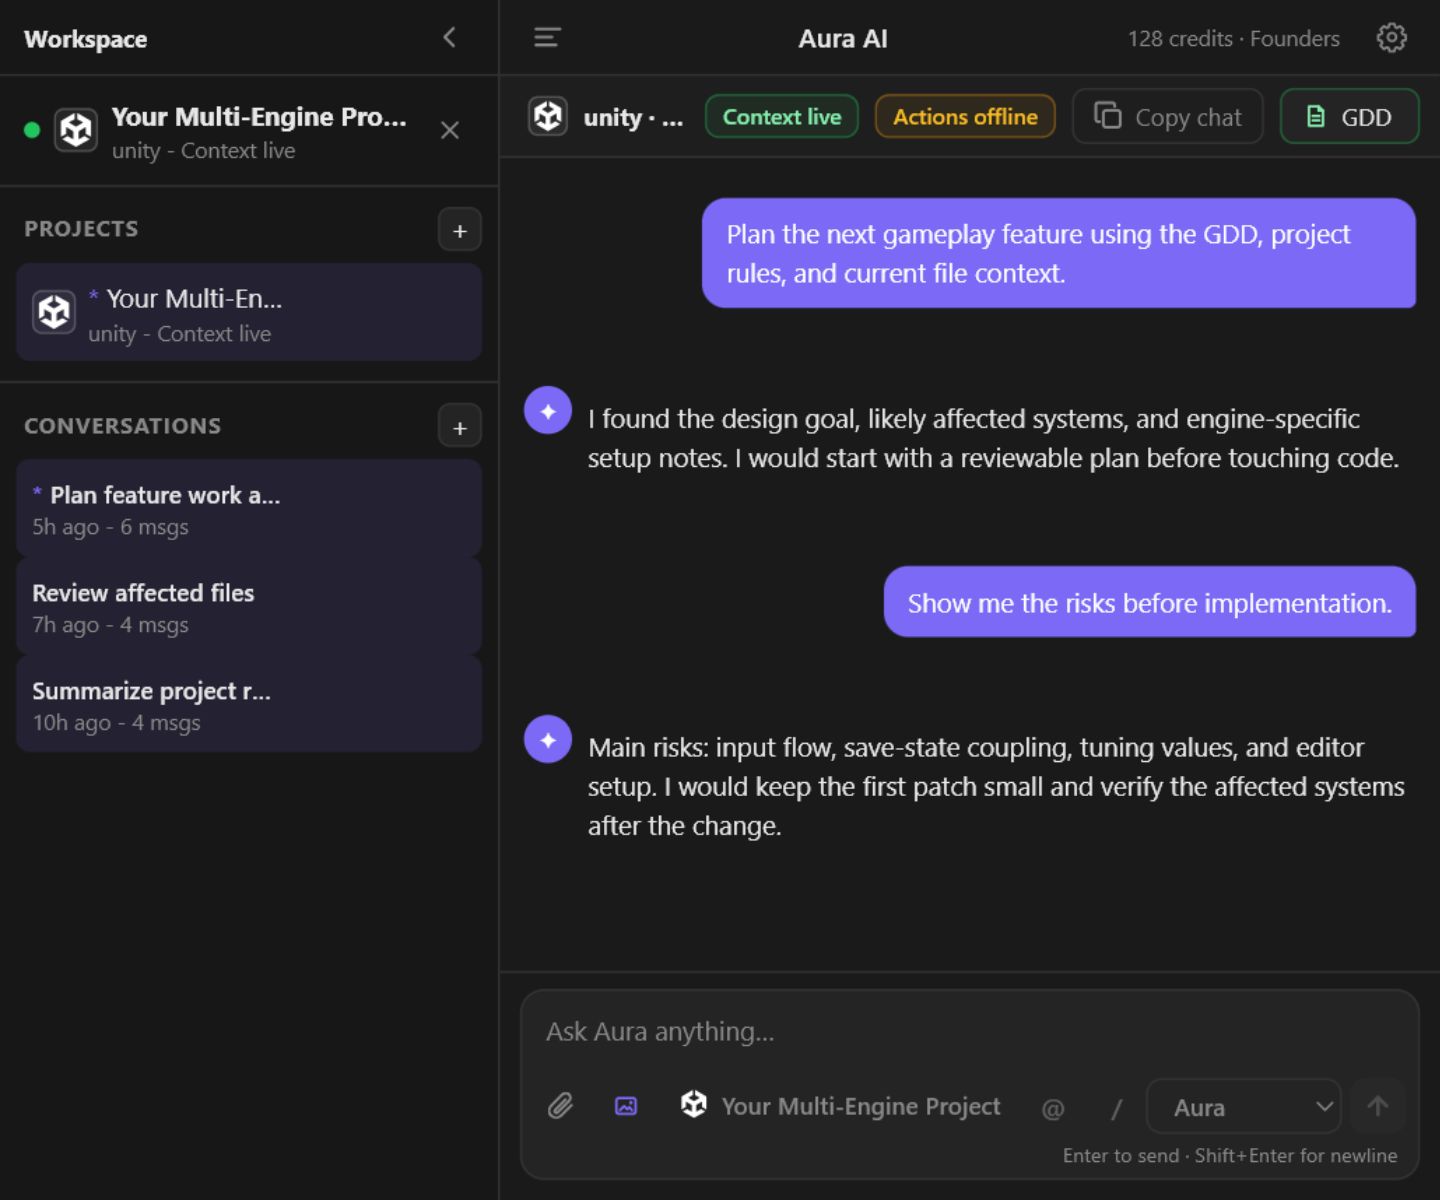Click the unity · ... label in header
The height and width of the screenshot is (1200, 1440).
click(x=633, y=118)
